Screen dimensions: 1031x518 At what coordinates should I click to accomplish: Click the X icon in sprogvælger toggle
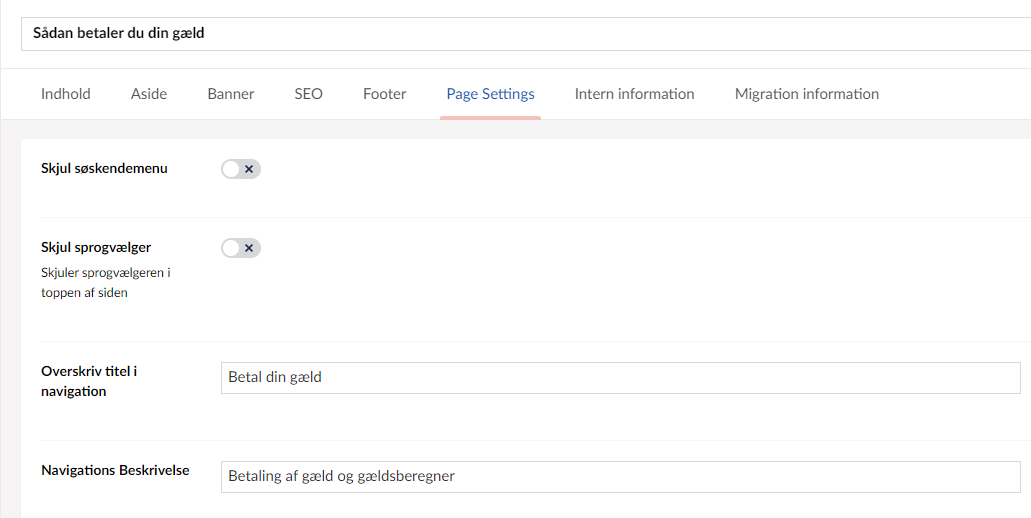tap(249, 248)
